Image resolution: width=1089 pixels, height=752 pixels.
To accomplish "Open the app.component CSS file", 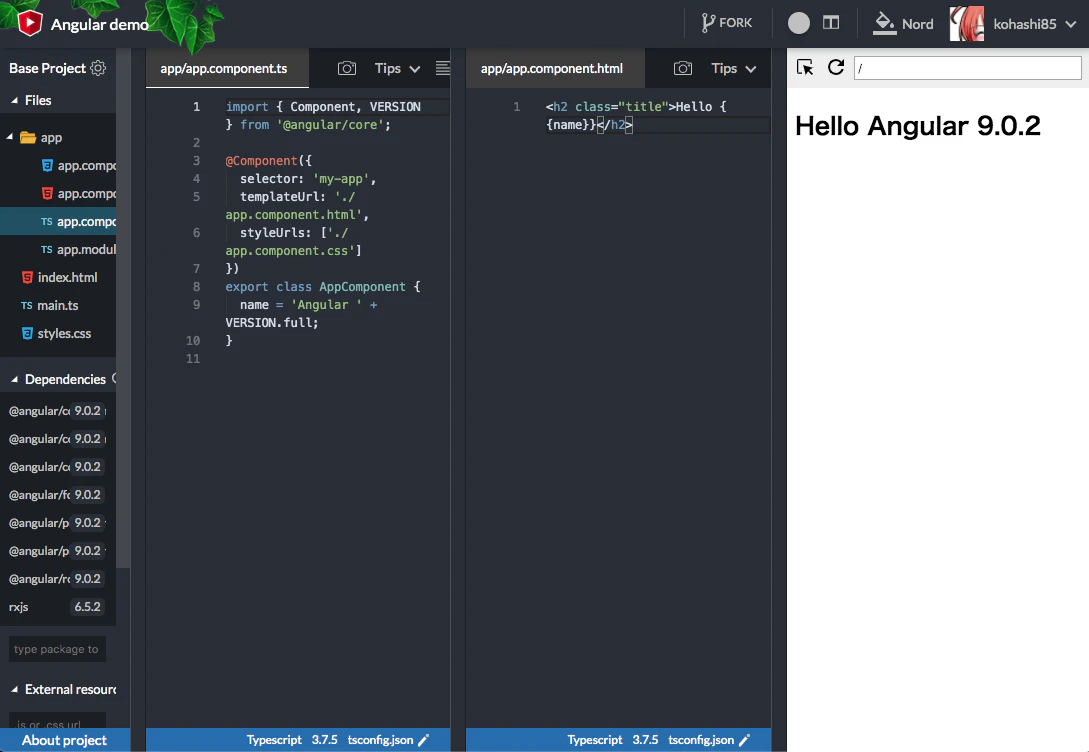I will (x=78, y=165).
